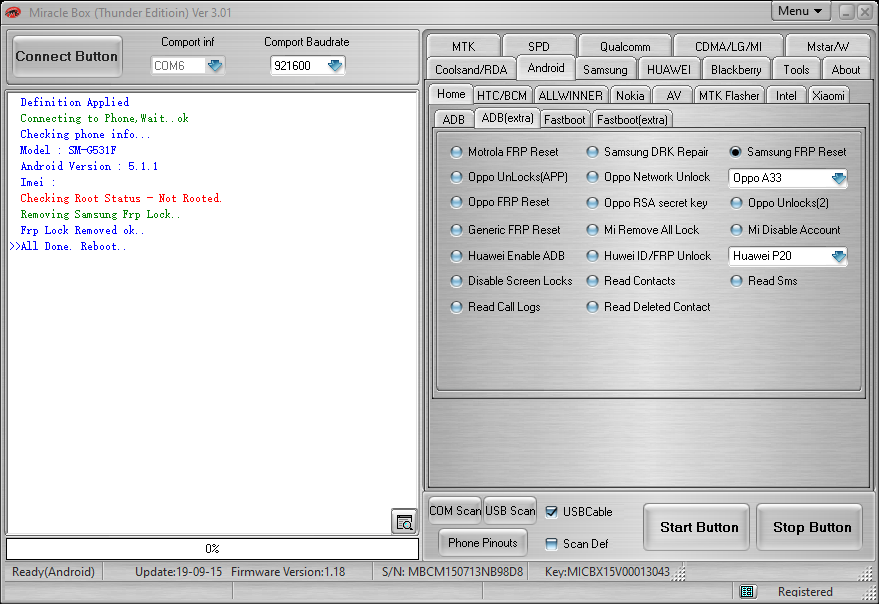Select Samsung FRP Reset option

click(x=788, y=152)
